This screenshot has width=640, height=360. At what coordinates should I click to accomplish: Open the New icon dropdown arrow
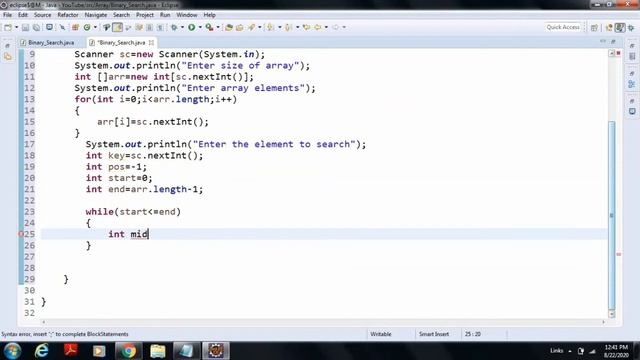coord(16,27)
